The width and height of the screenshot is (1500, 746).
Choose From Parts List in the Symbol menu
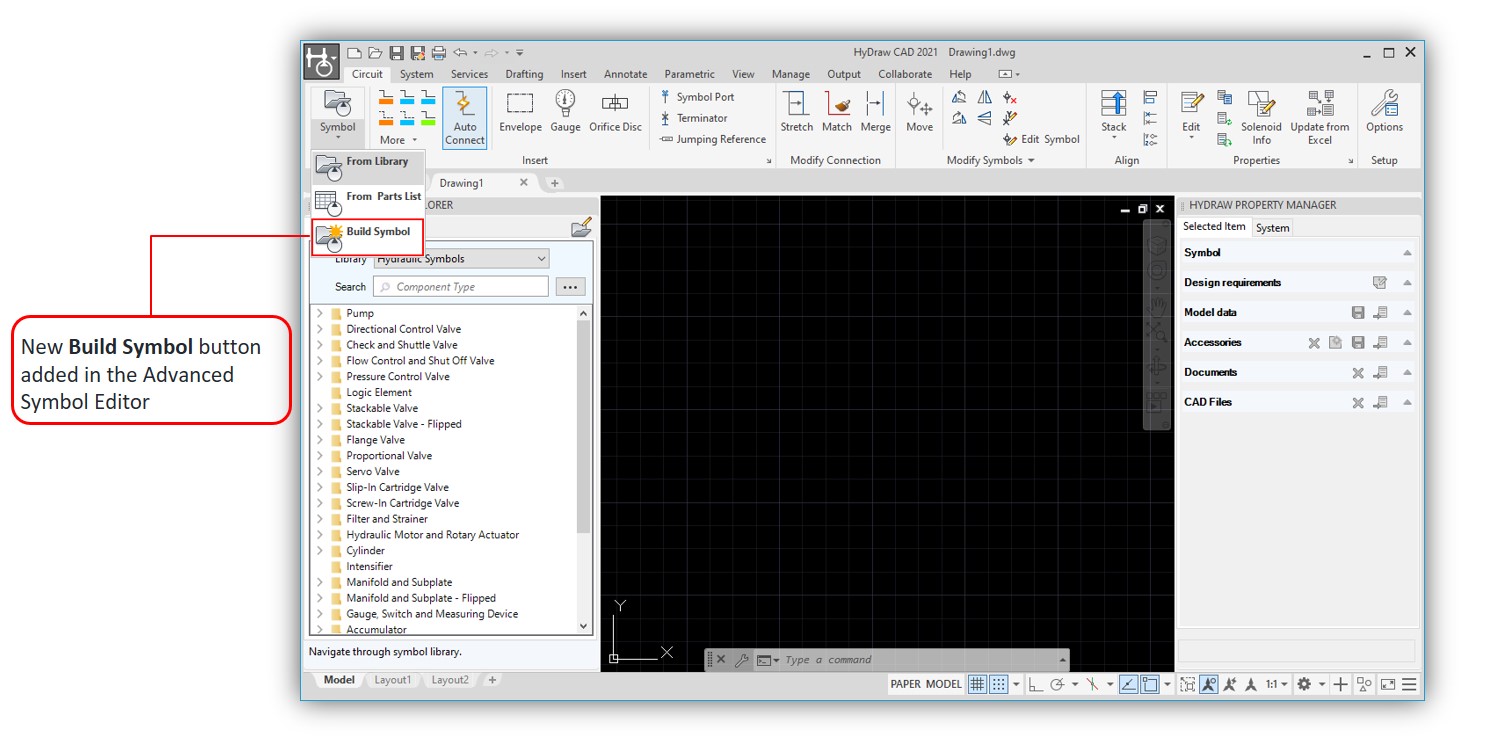[367, 201]
